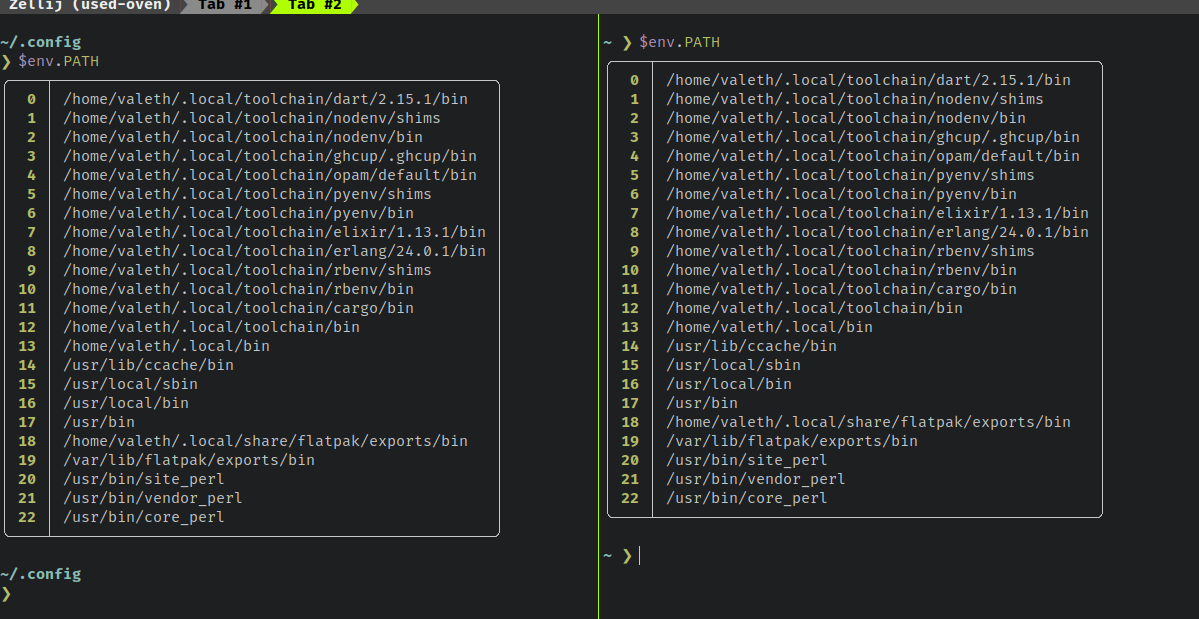This screenshot has width=1199, height=619.
Task: Select the erlang/24.0.1/bin path in right pane
Action: coord(877,232)
